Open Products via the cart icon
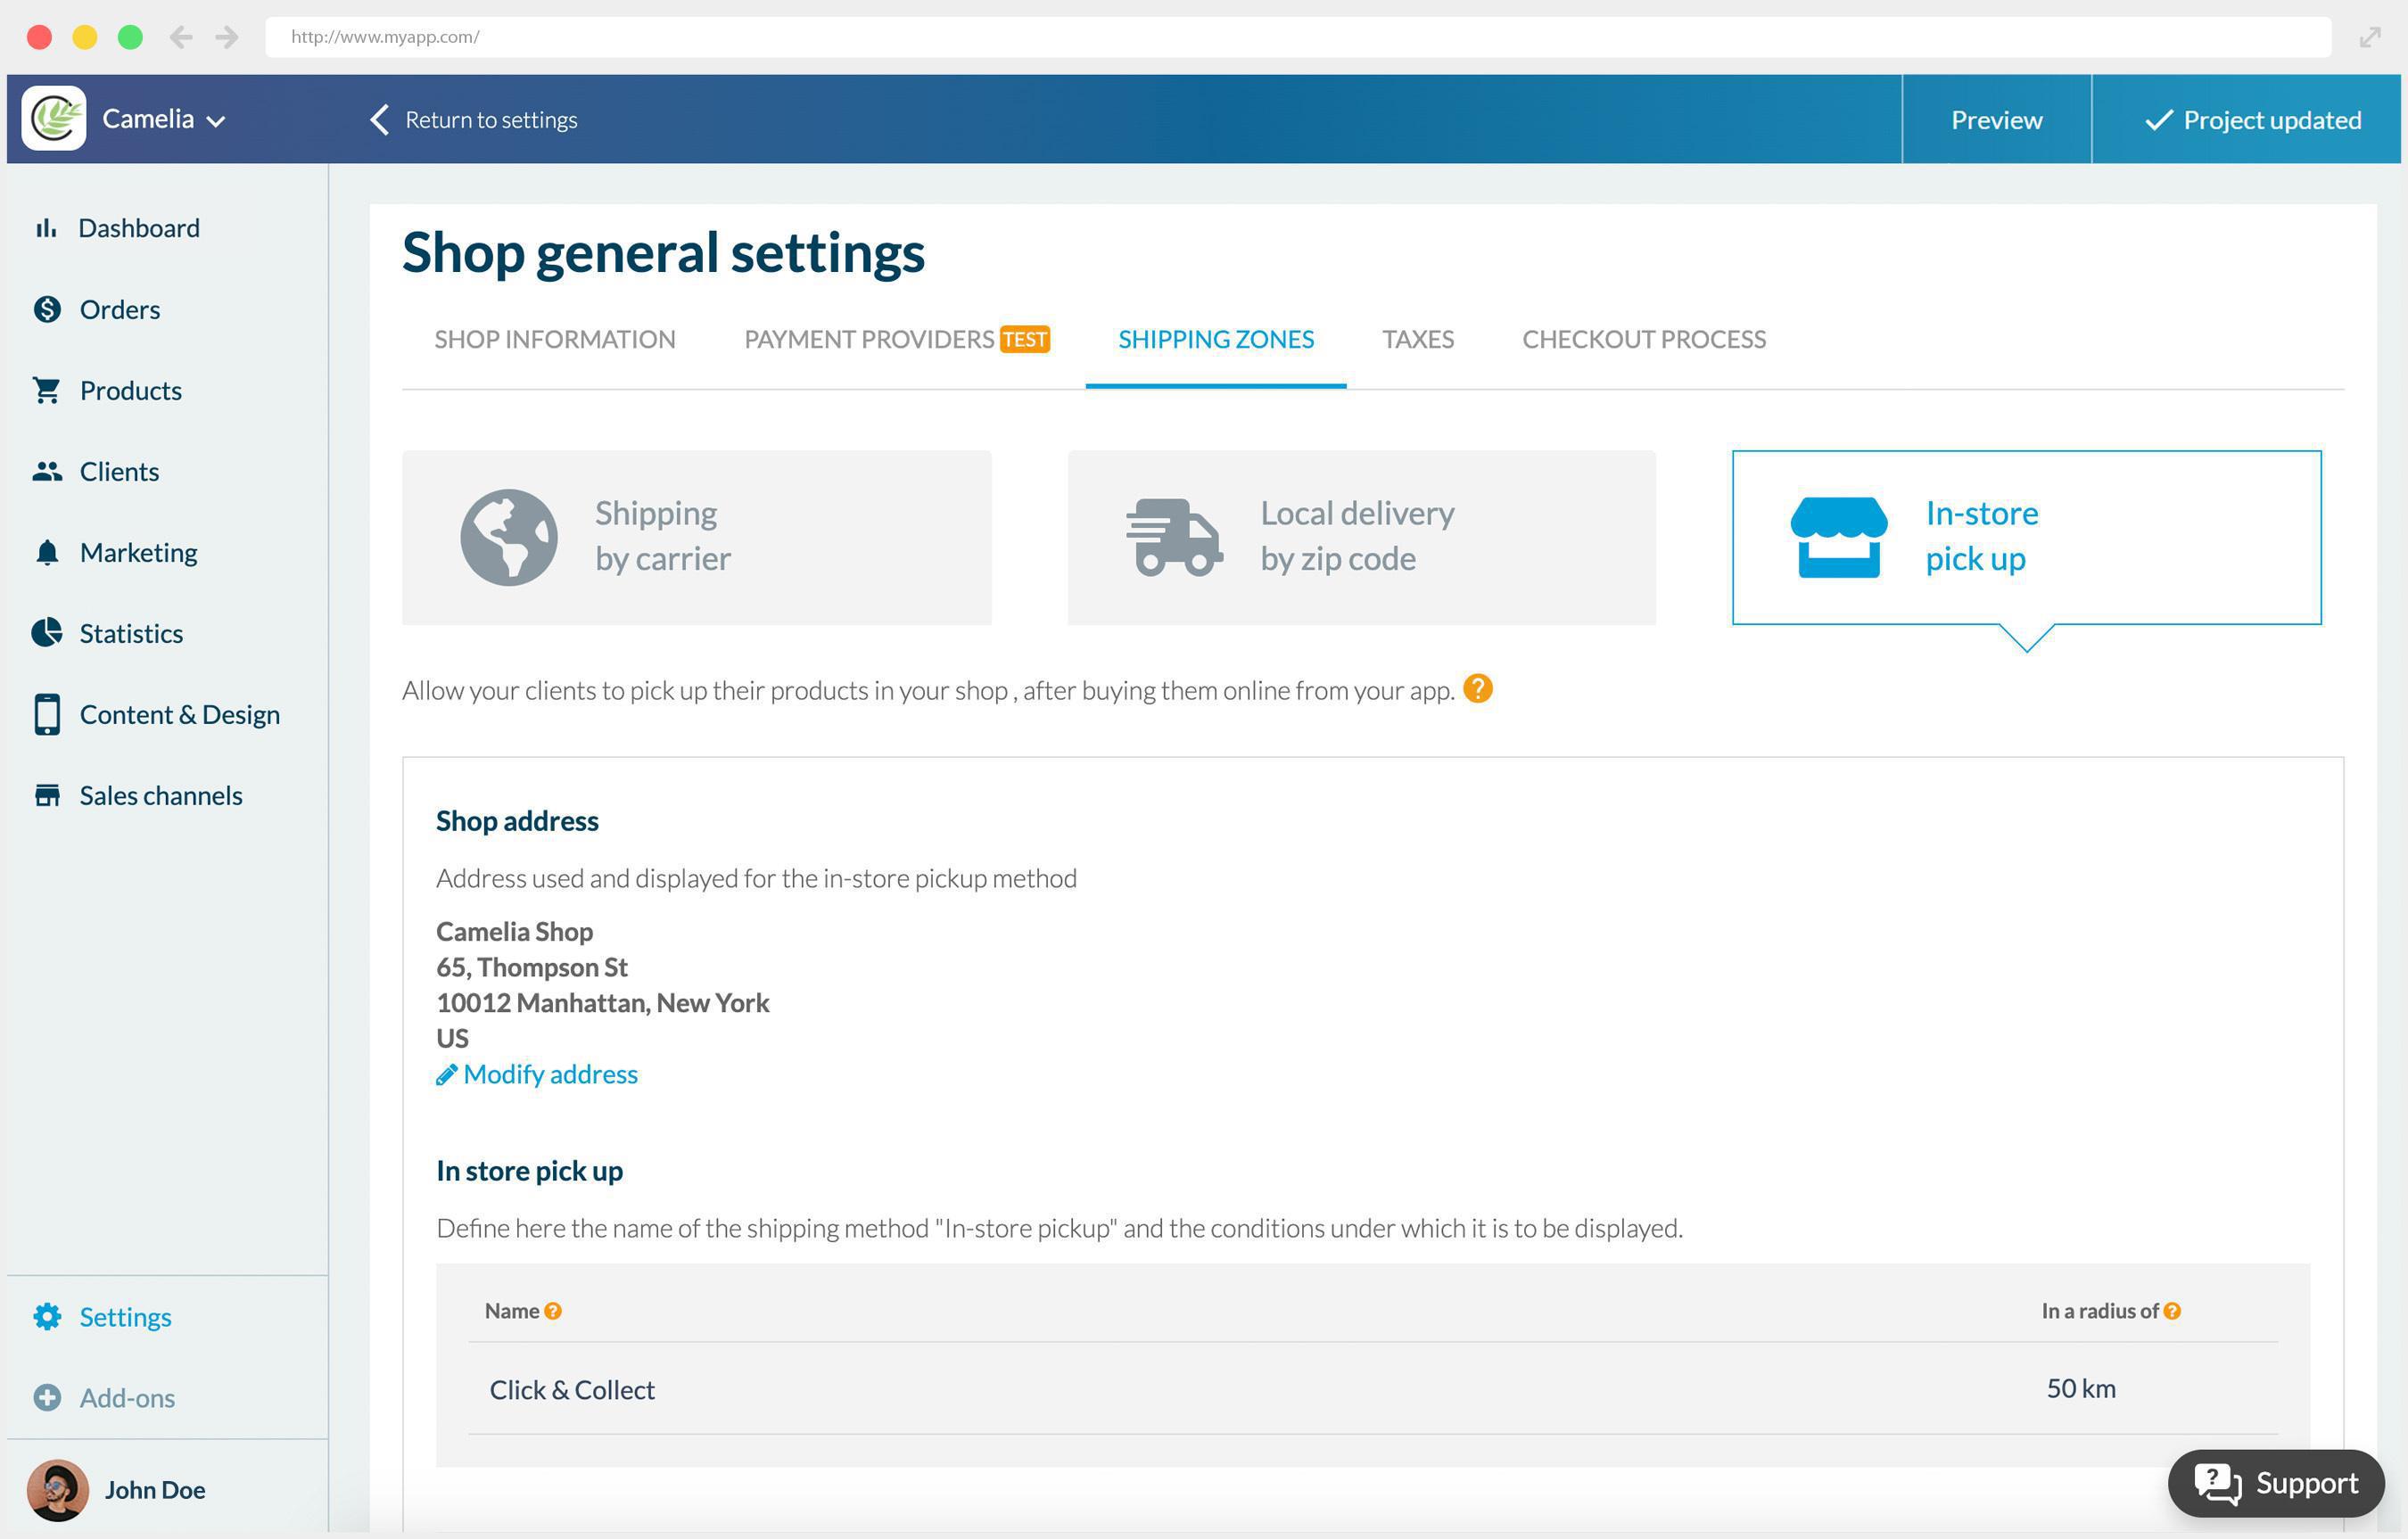 tap(48, 390)
